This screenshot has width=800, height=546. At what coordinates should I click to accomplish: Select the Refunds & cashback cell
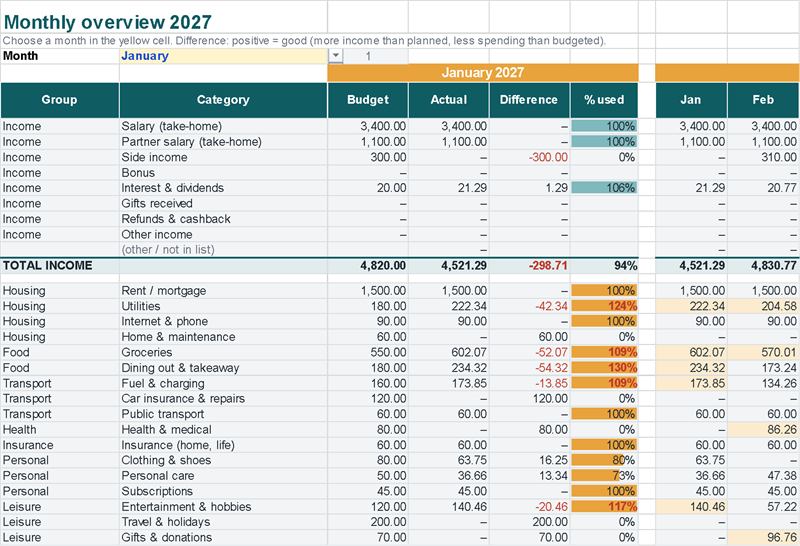tap(223, 219)
